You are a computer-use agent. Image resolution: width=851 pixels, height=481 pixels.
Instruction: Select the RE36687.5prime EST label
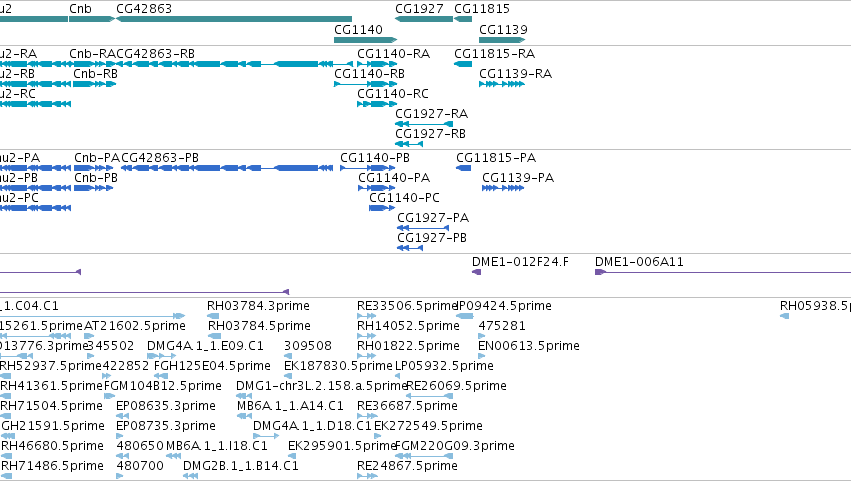coord(407,407)
